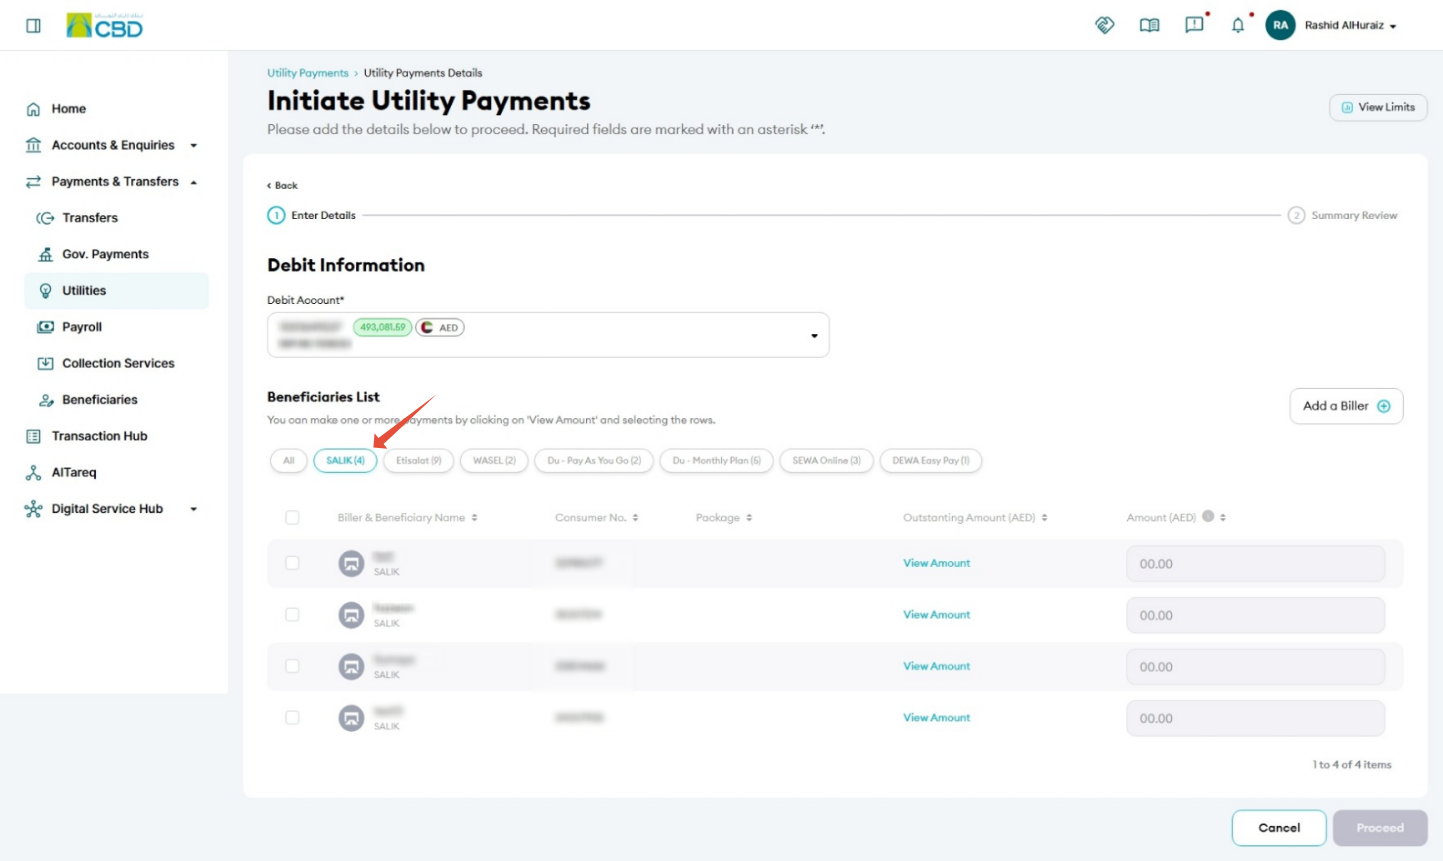Click the amount field in the fourth row
This screenshot has width=1443, height=861.
(x=1256, y=718)
